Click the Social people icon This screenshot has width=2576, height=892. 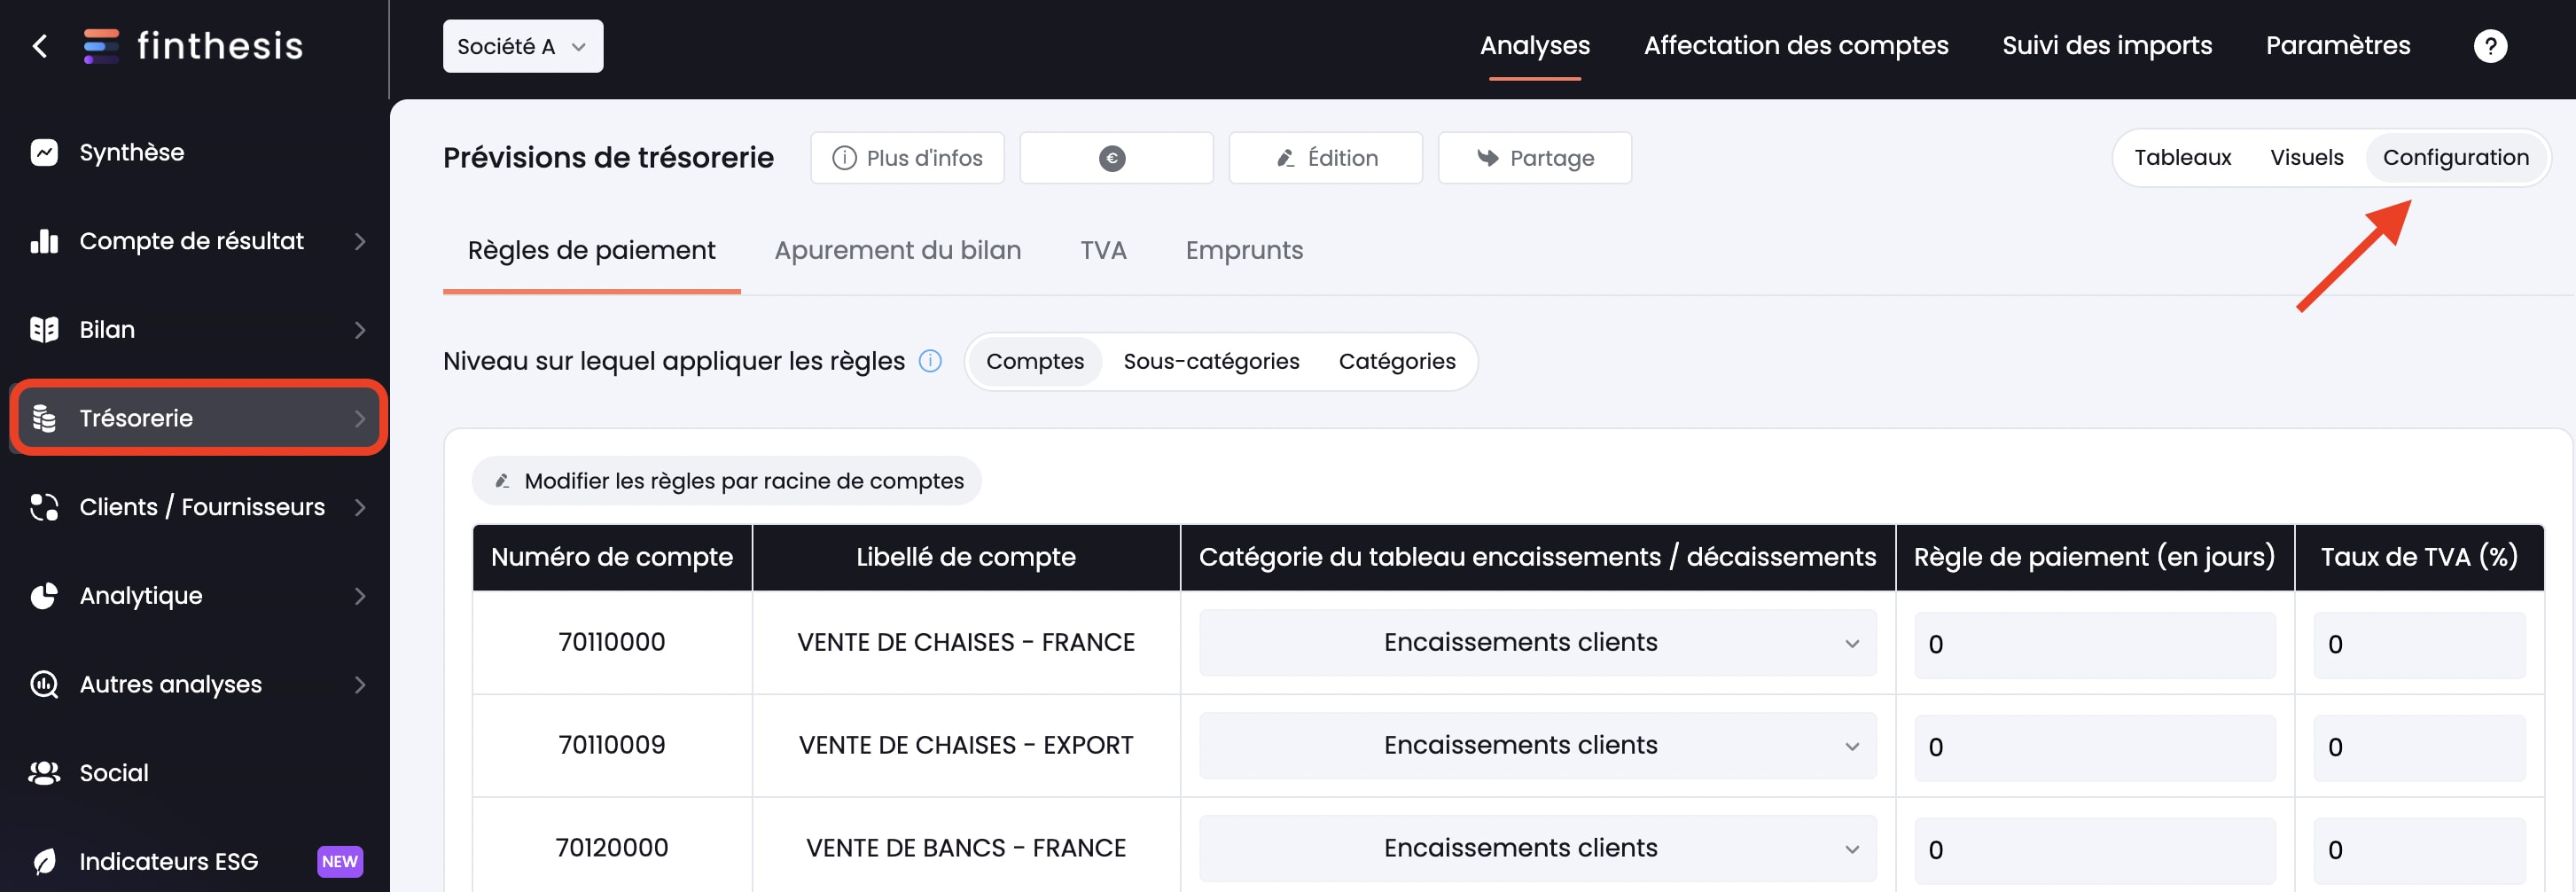pyautogui.click(x=44, y=772)
